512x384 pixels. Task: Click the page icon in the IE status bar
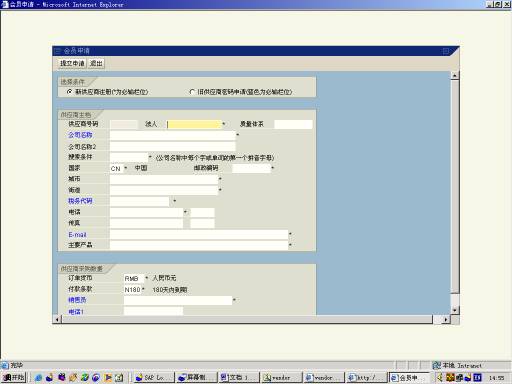click(5, 365)
